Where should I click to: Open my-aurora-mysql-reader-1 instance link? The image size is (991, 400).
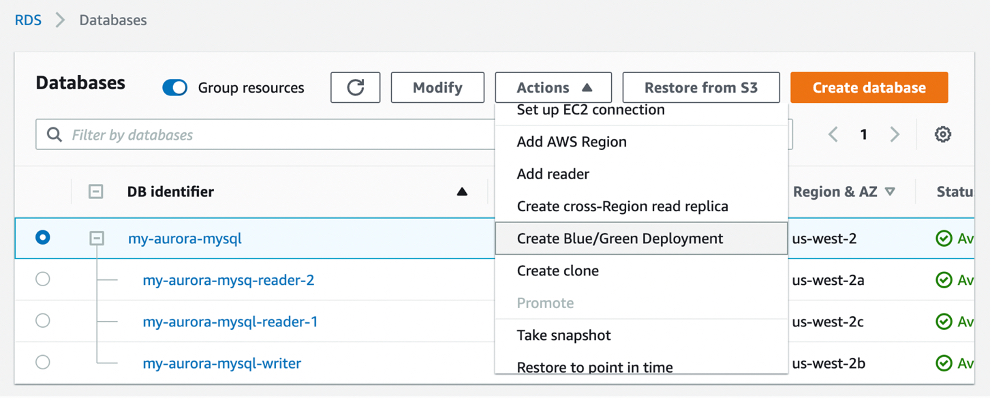click(230, 322)
